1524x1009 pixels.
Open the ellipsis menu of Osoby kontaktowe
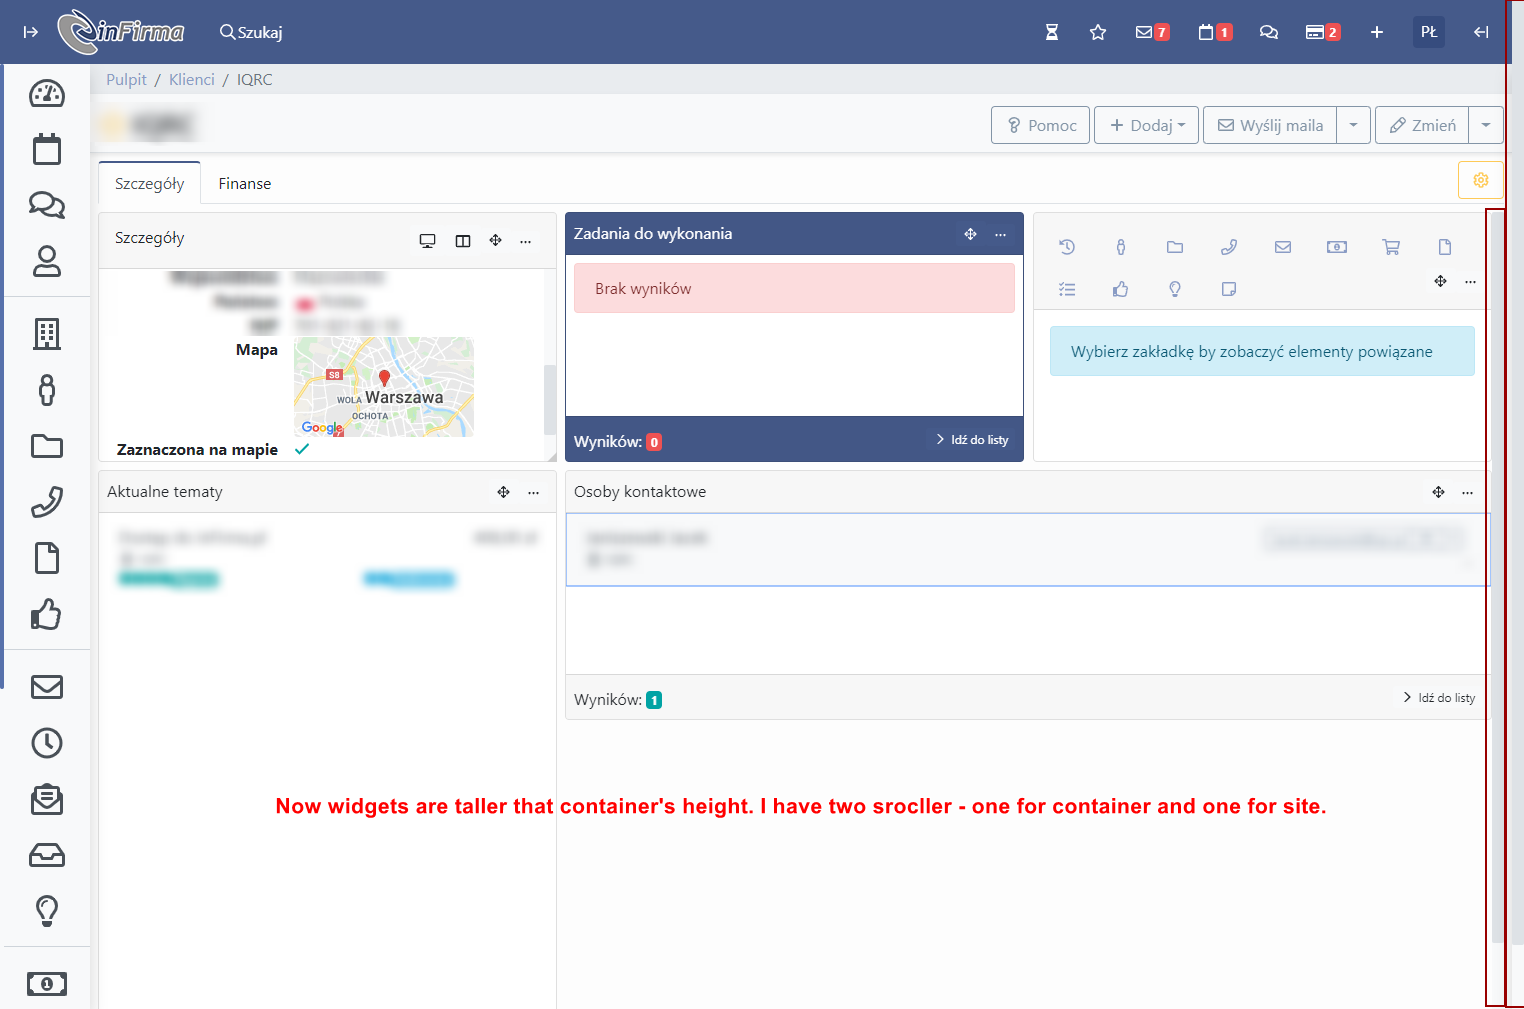[x=1467, y=492]
